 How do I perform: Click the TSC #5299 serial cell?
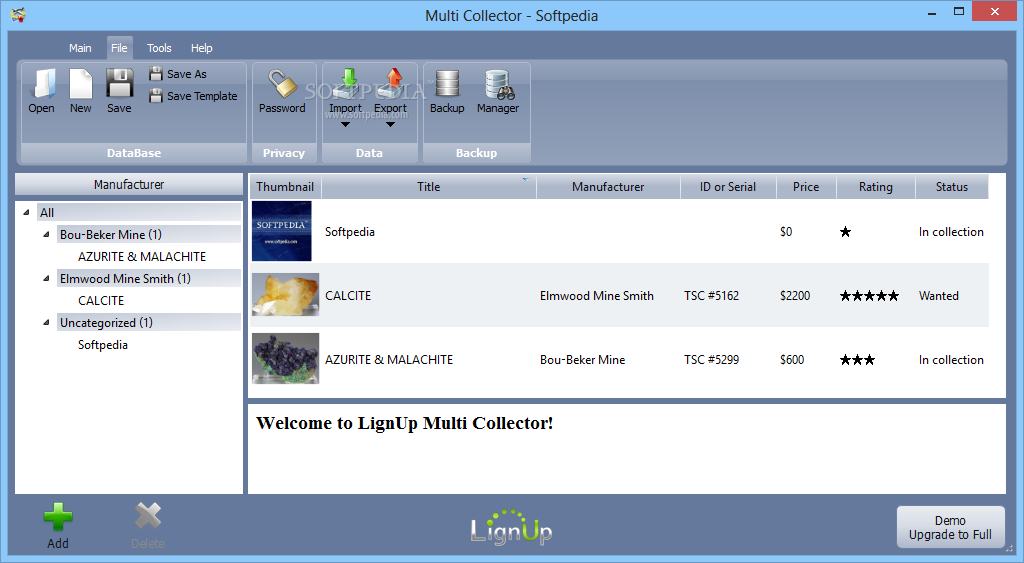[x=711, y=360]
